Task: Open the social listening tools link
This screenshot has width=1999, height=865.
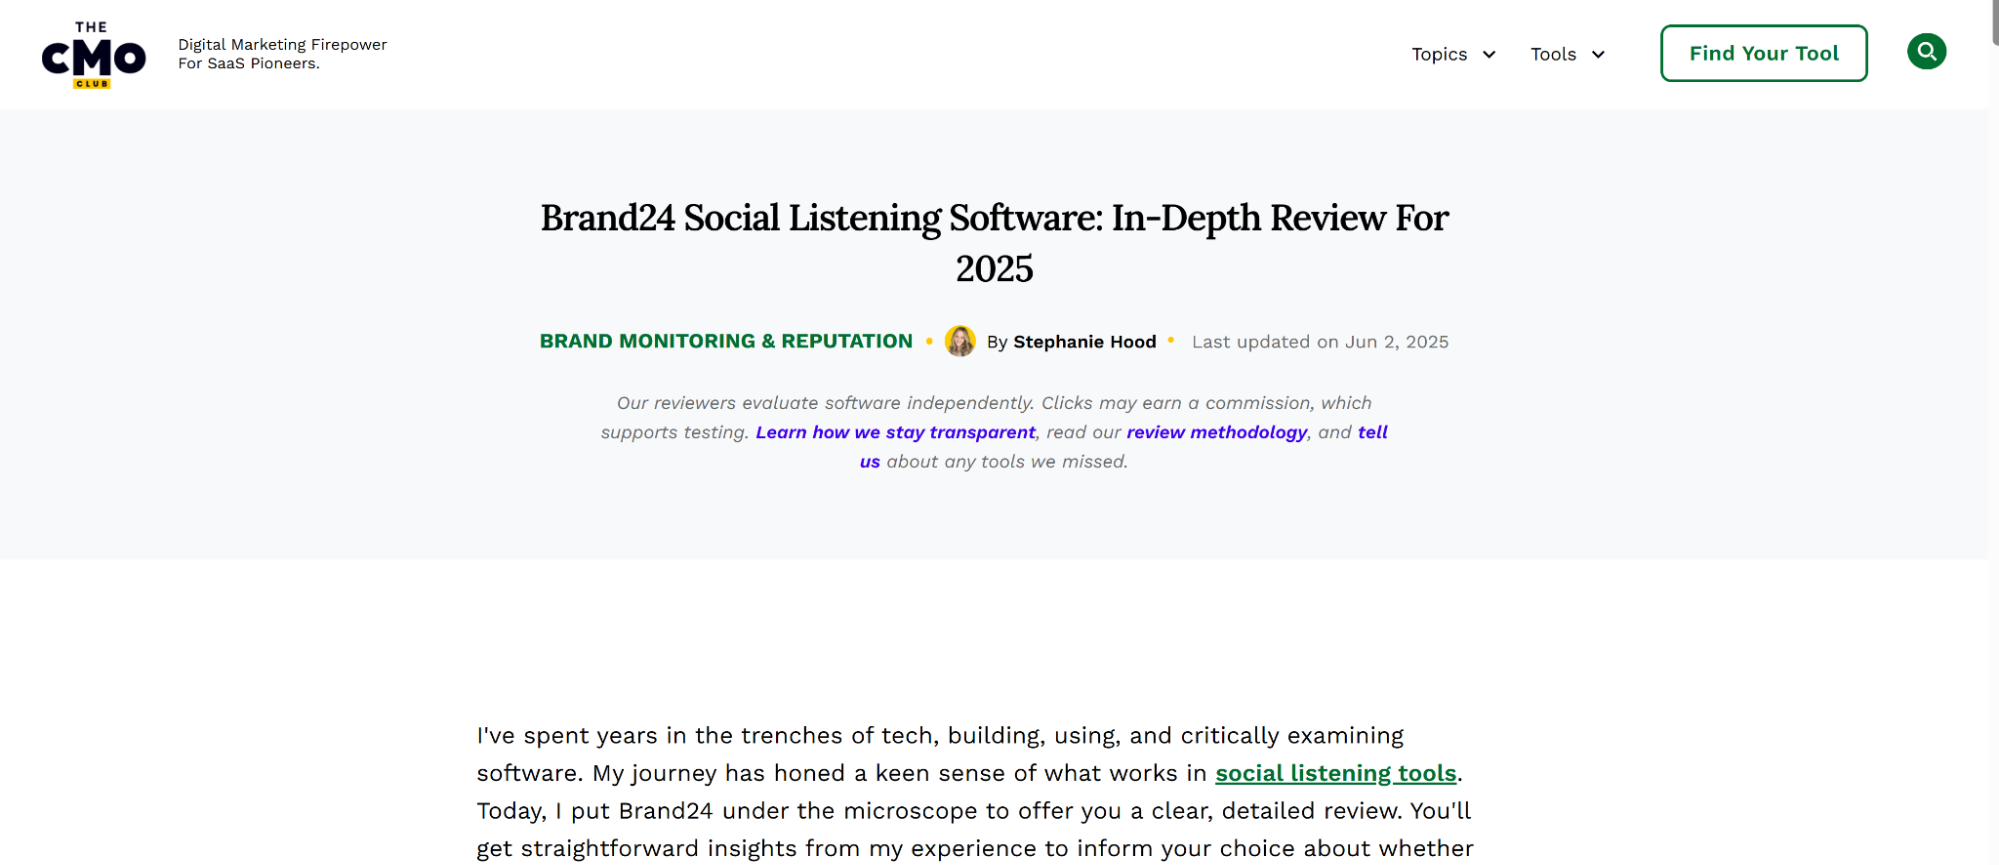Action: pyautogui.click(x=1335, y=773)
